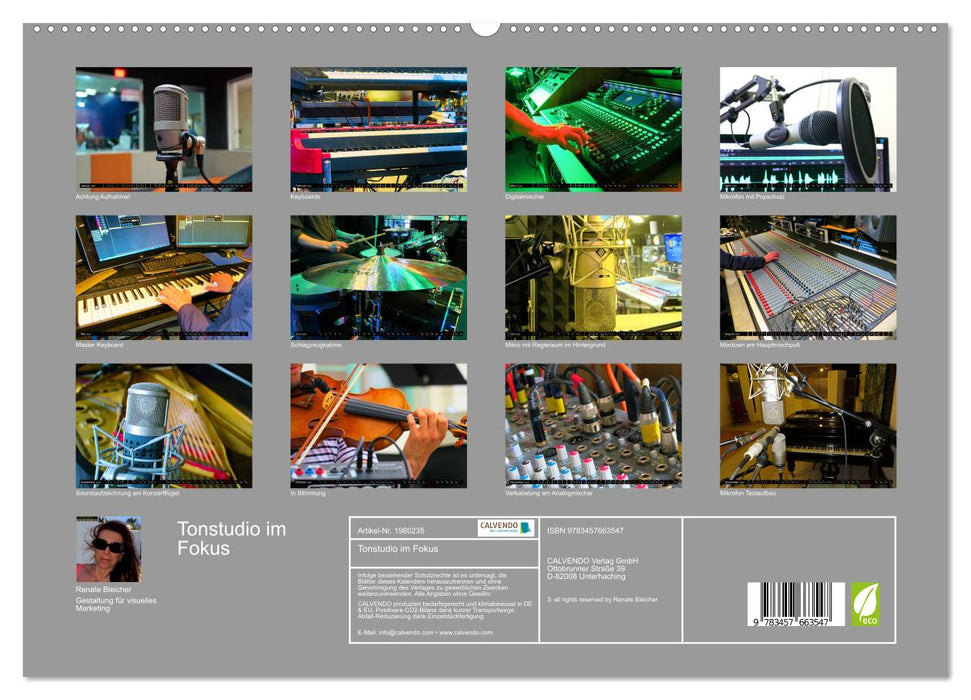
Task: Click the info@calvendo.com email link
Action: [x=404, y=634]
